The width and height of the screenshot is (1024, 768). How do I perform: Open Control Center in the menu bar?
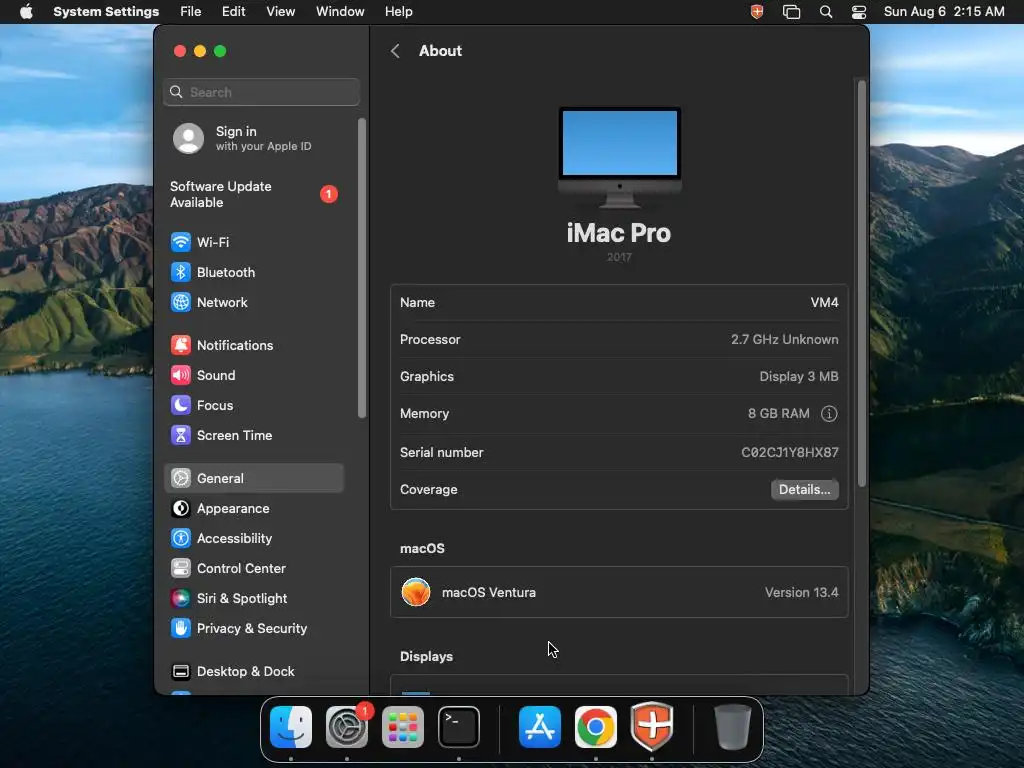point(859,12)
